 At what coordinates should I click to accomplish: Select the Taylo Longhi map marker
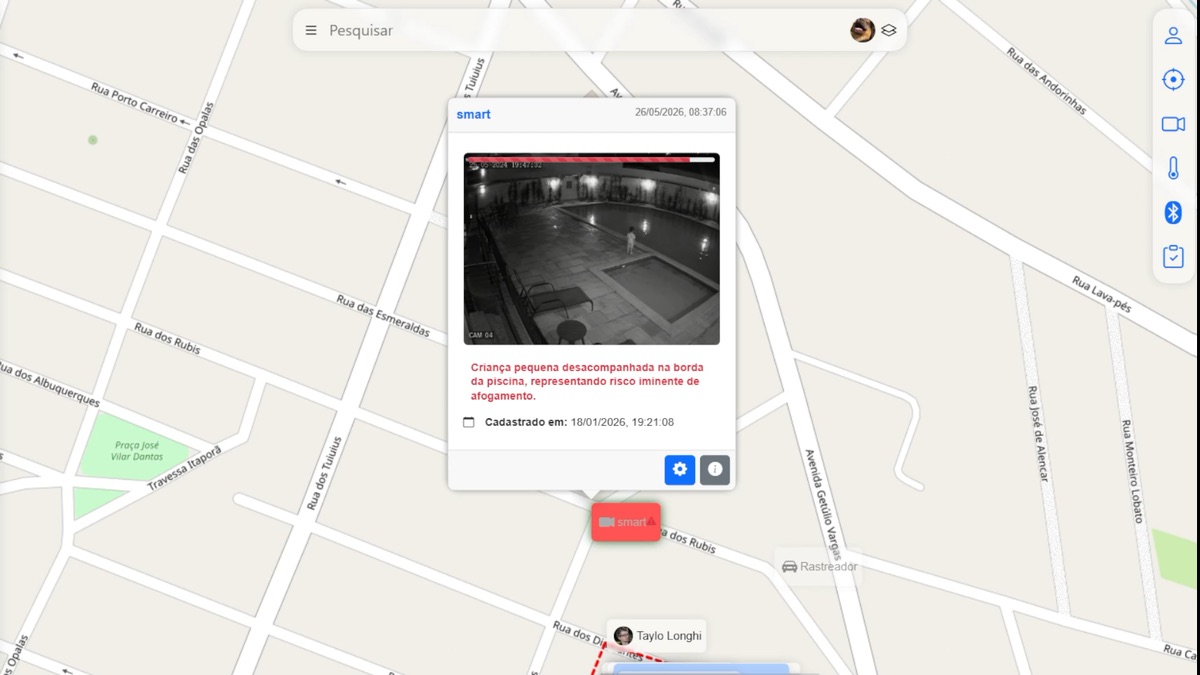click(x=657, y=636)
